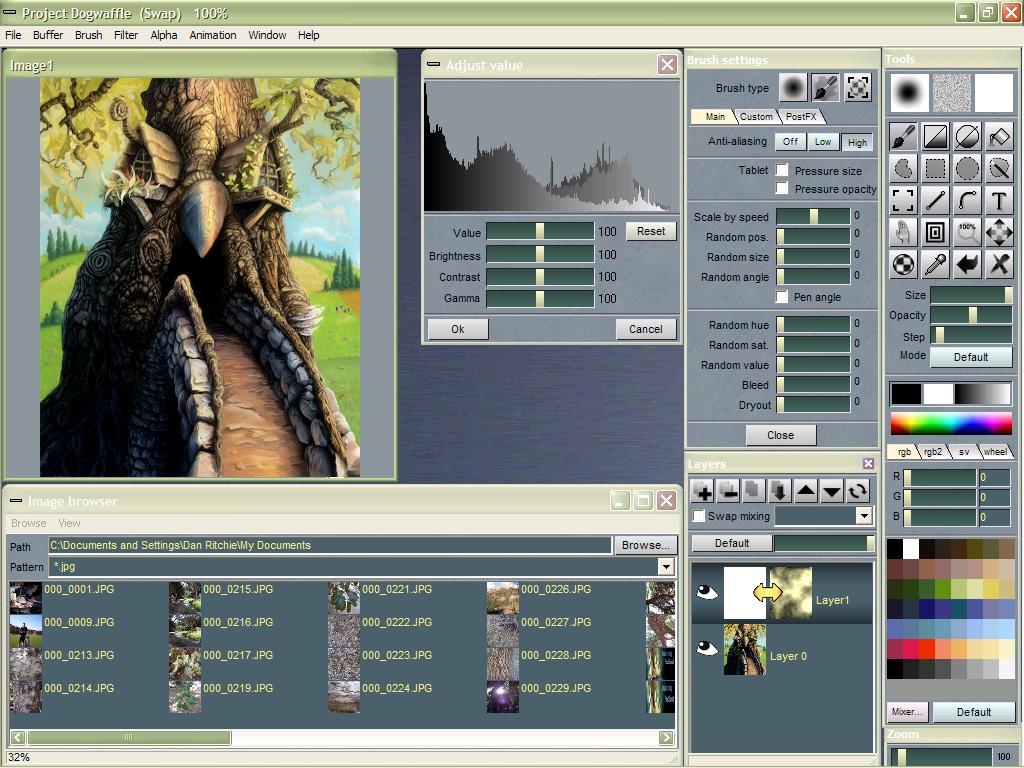Select the rectangular selection tool
The image size is (1024, 768).
pos(935,168)
